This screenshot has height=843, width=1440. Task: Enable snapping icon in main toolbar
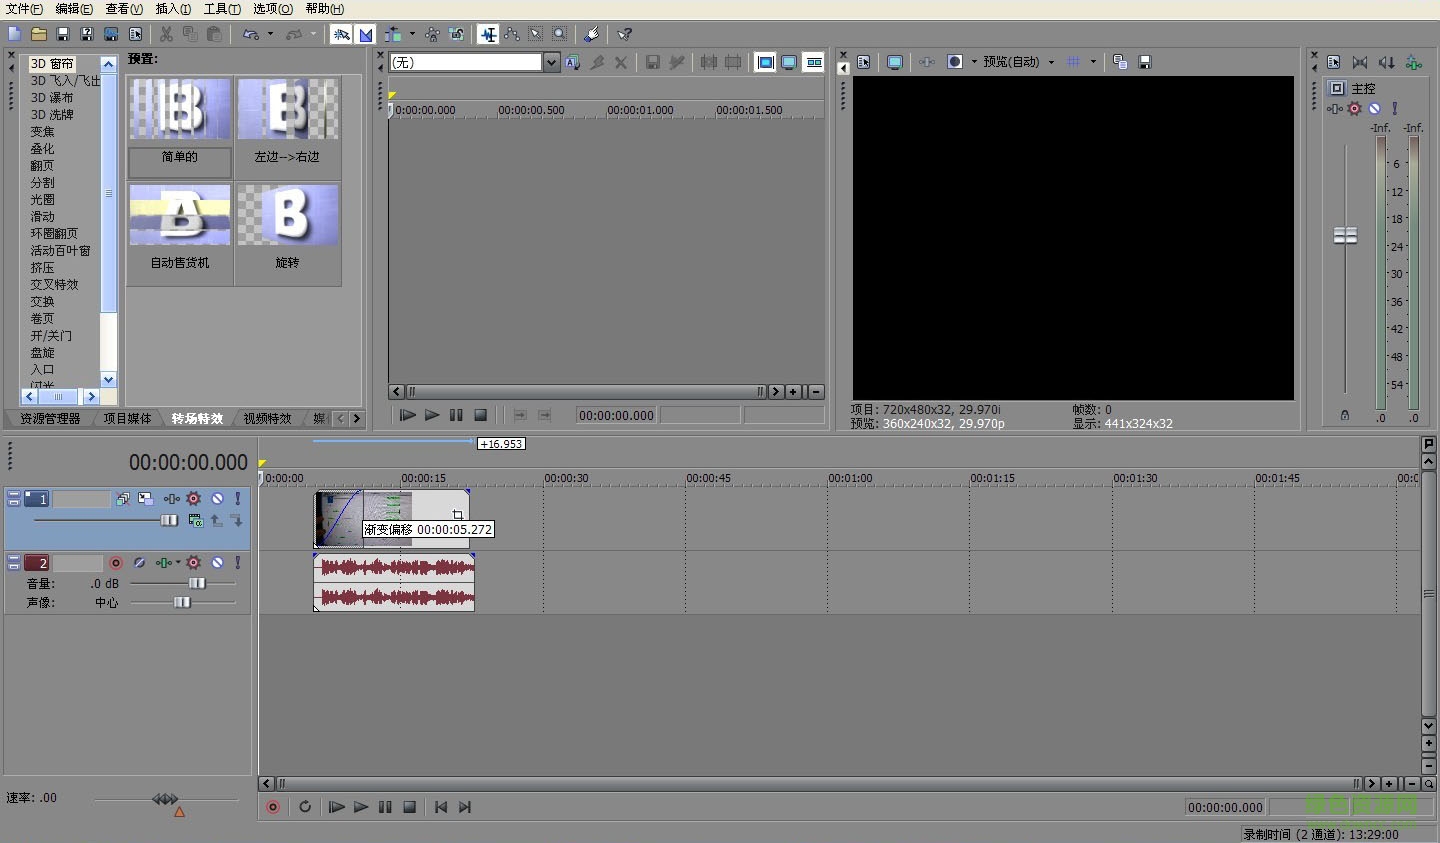(342, 34)
